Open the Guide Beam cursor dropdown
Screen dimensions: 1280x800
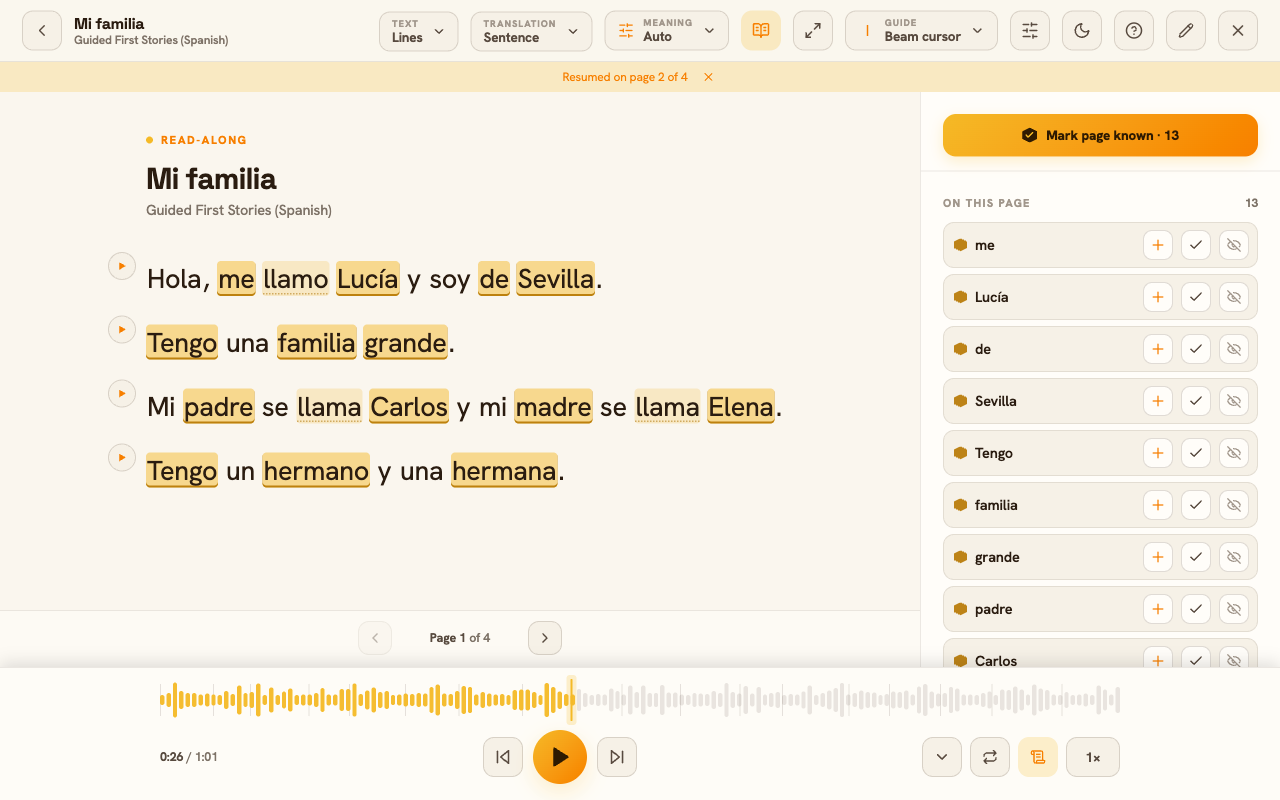[921, 31]
